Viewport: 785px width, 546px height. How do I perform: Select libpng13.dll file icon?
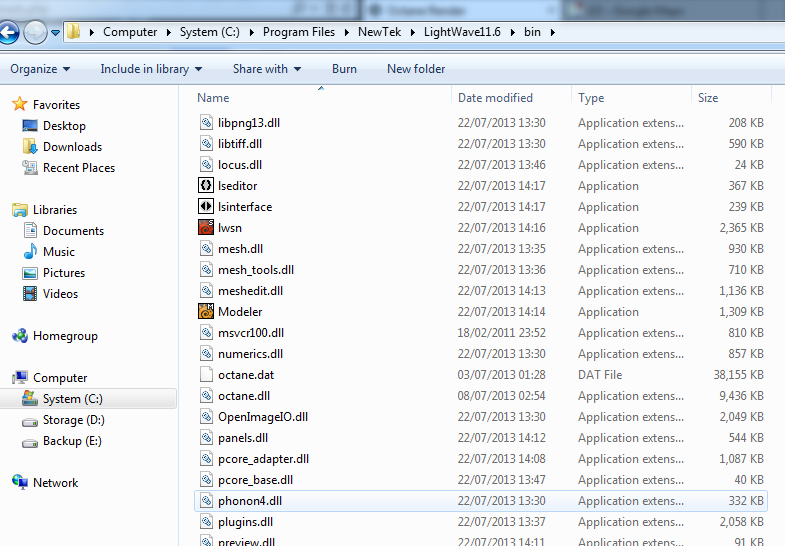click(206, 122)
